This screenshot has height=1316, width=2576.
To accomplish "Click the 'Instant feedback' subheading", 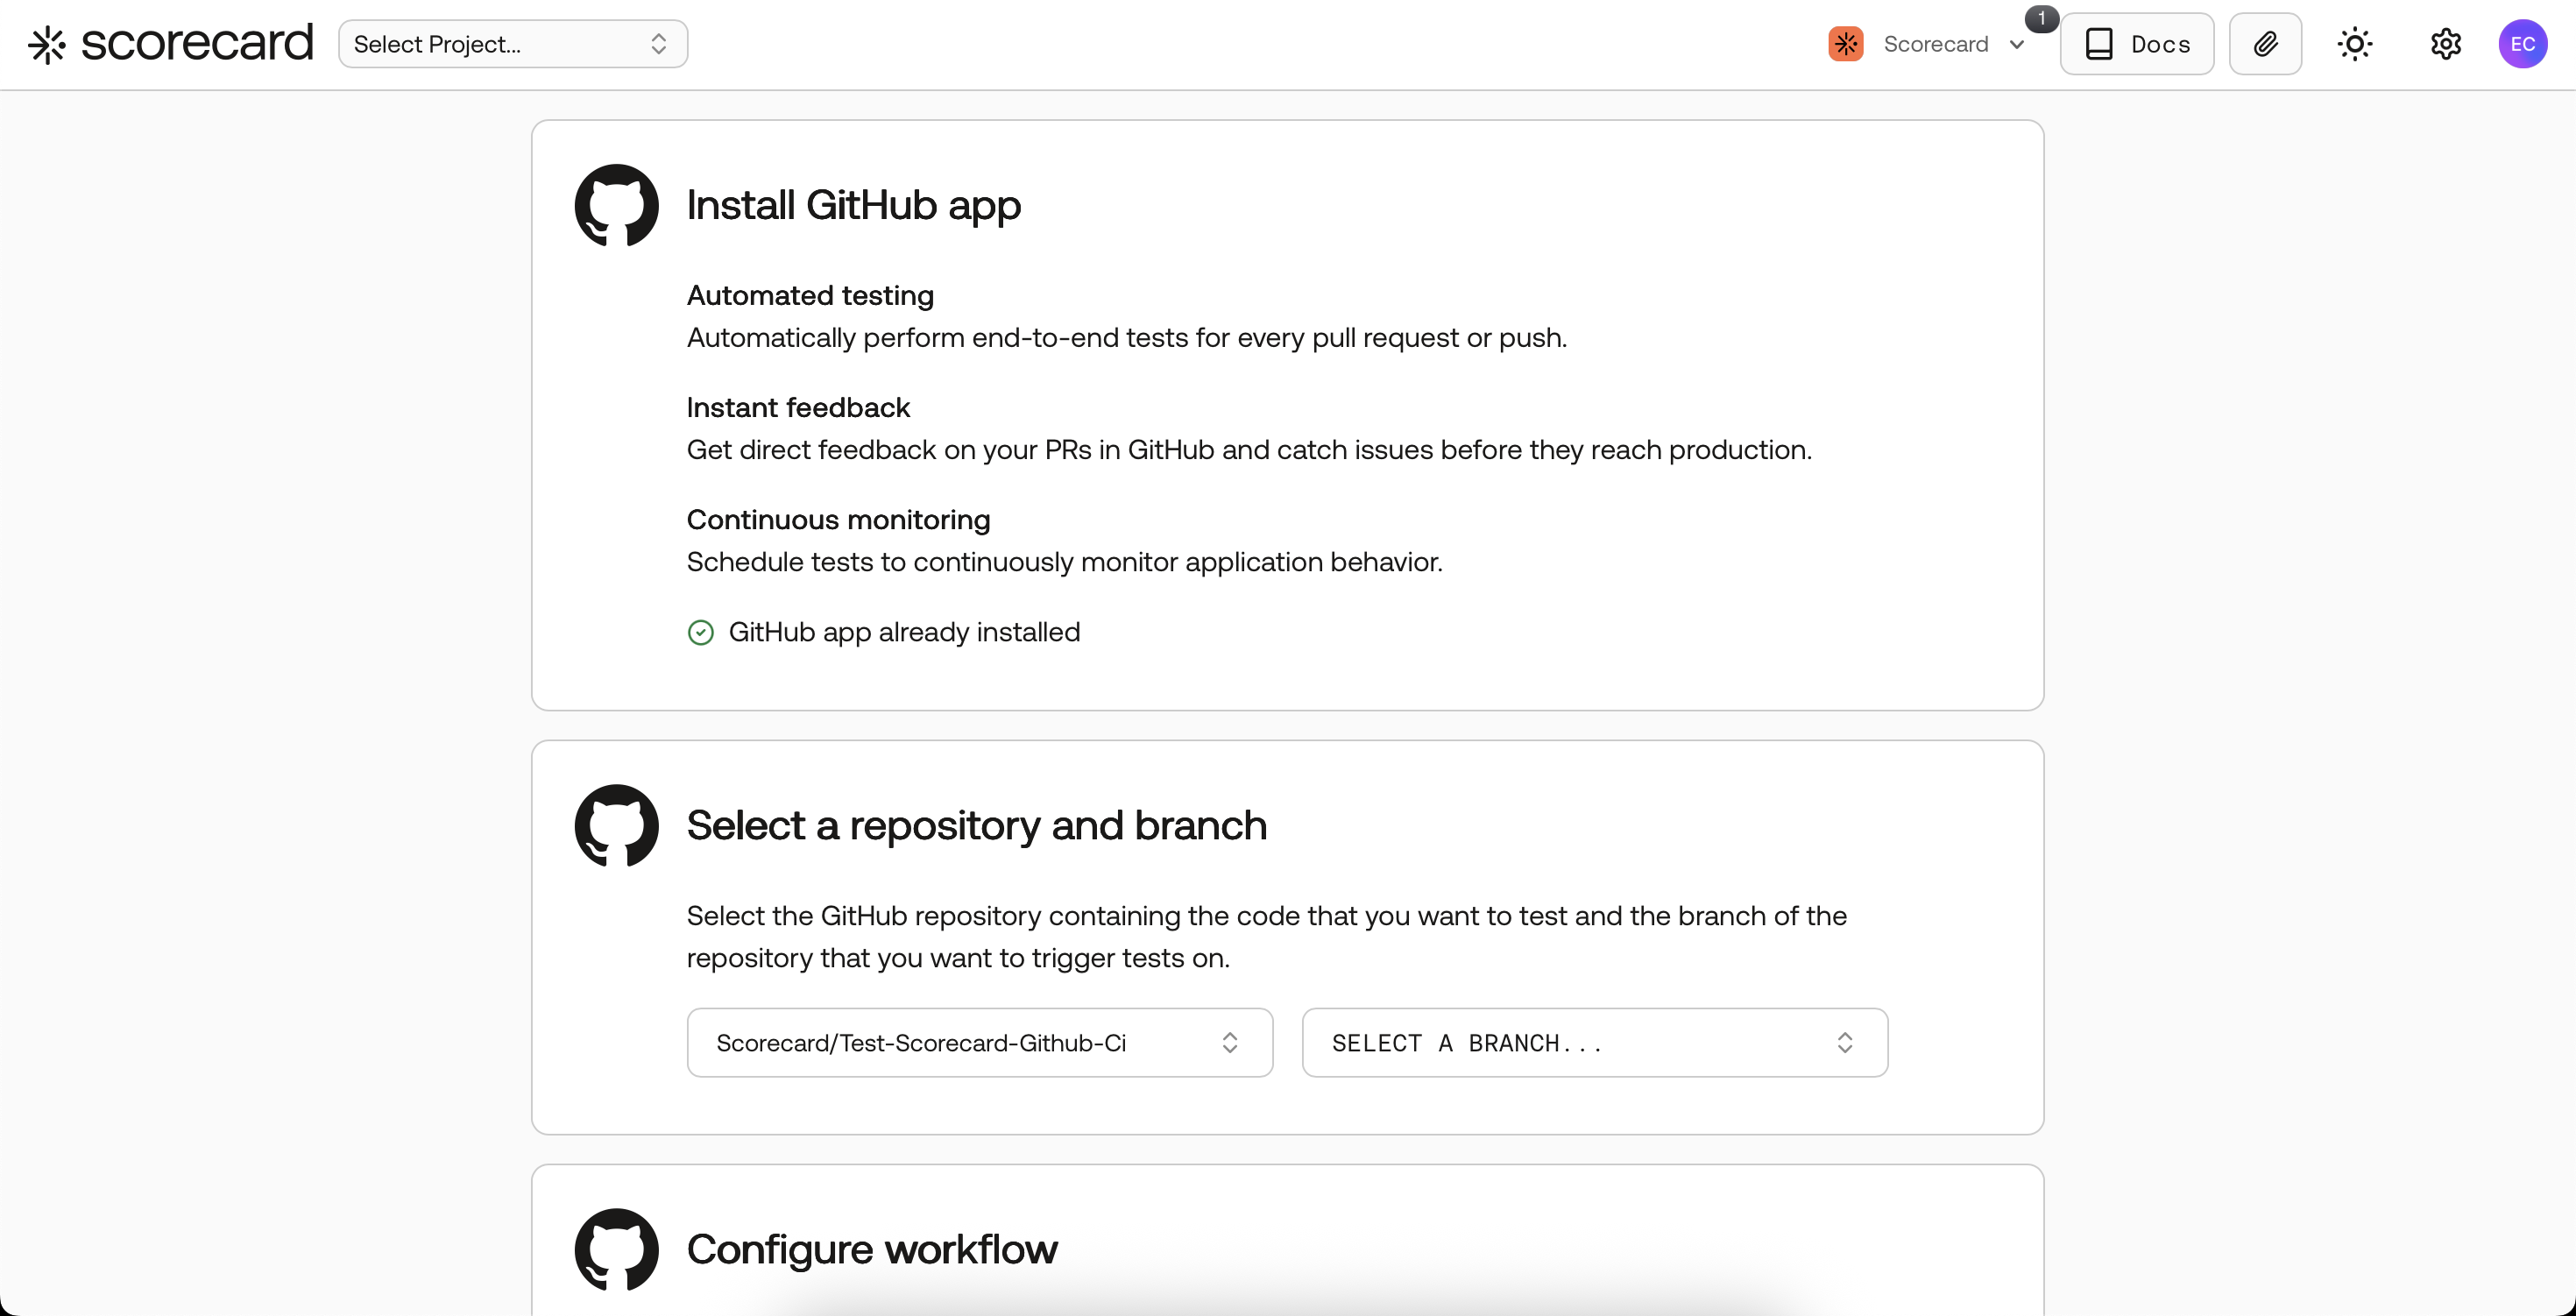I will point(799,407).
